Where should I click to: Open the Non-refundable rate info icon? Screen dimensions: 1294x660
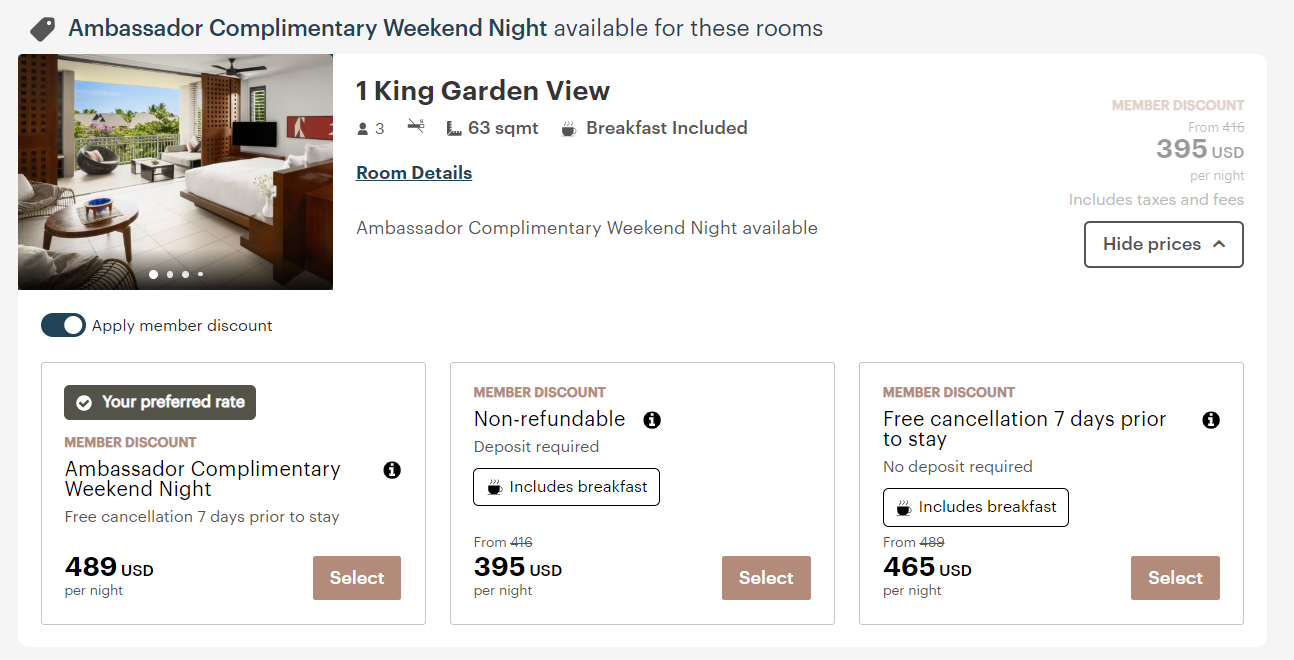click(x=652, y=420)
